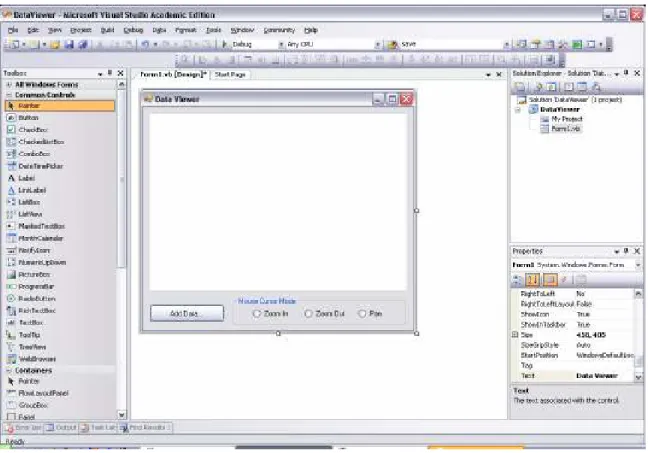The image size is (648, 453).
Task: Open the Error List tab at the bottom
Action: pos(24,427)
